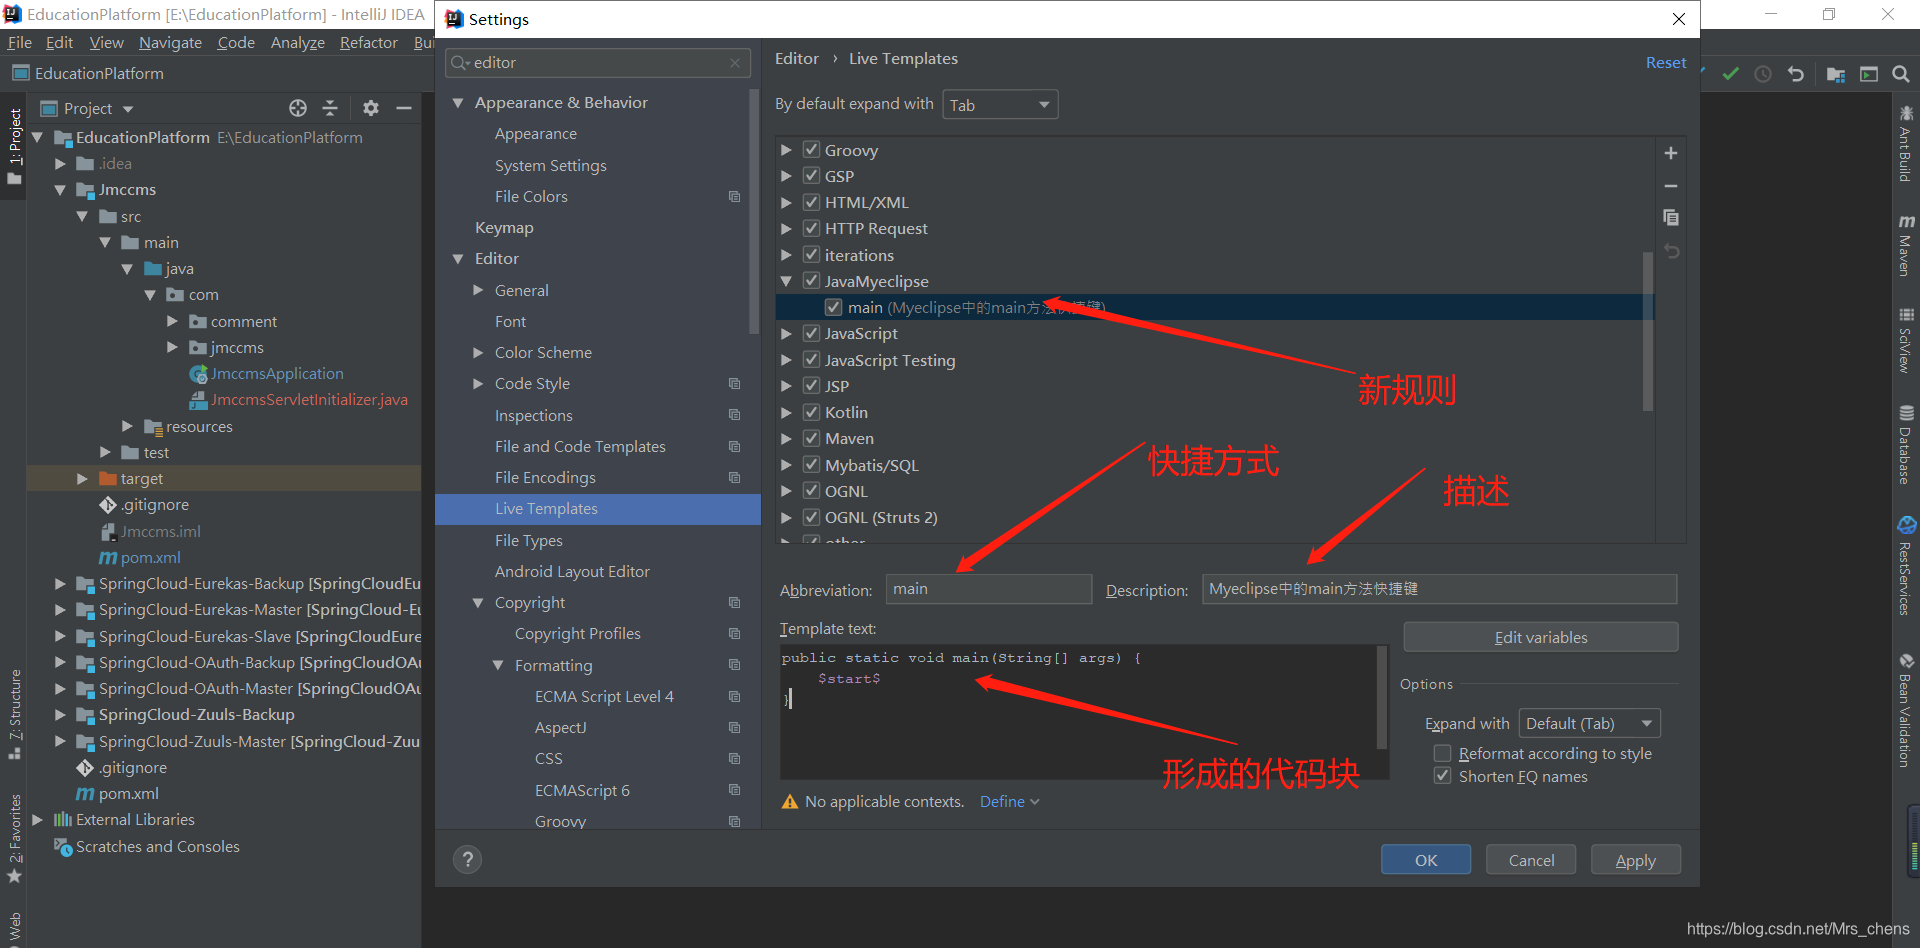
Task: Open the Navigate menu
Action: coord(170,42)
